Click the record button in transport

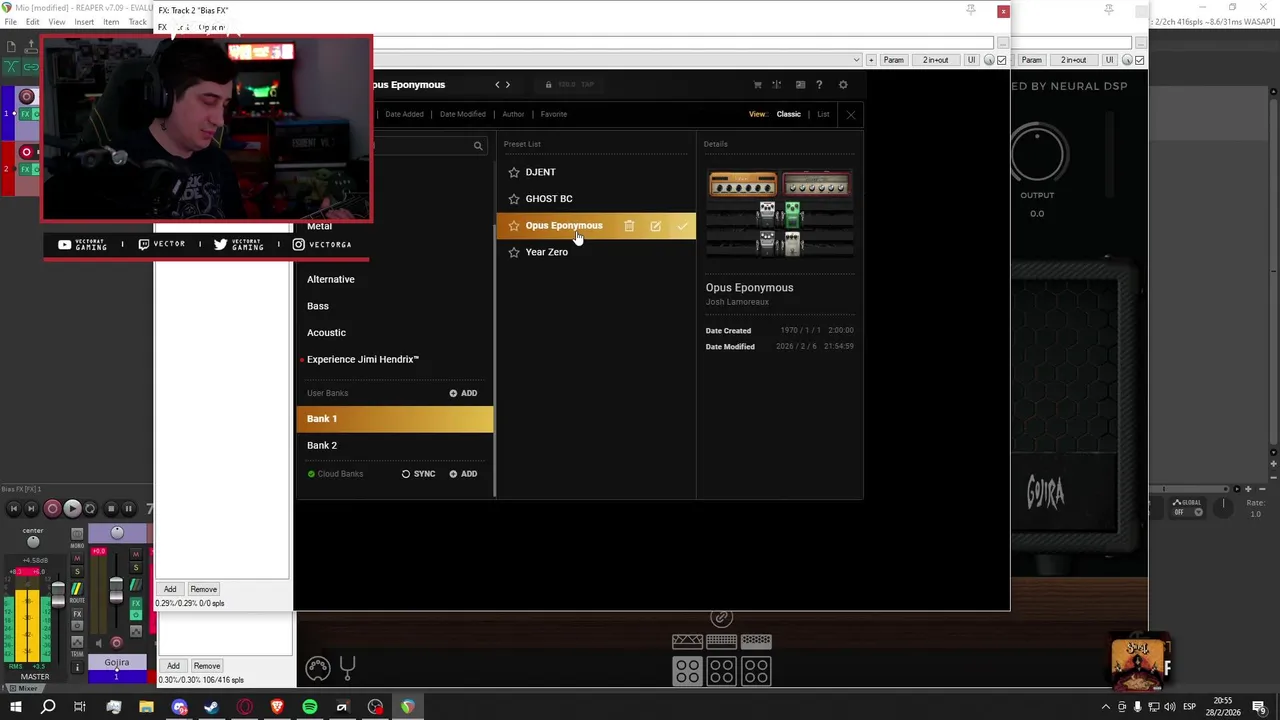tap(52, 509)
